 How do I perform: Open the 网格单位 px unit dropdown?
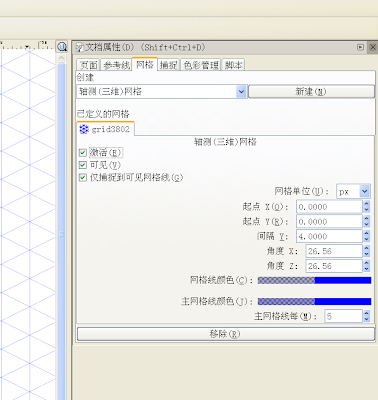pos(353,192)
